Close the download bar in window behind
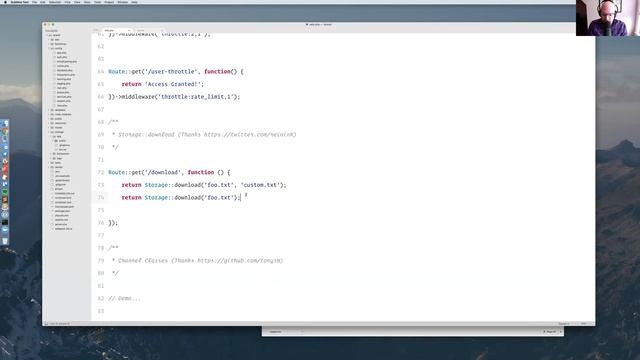The image size is (640, 360). [x=561, y=332]
